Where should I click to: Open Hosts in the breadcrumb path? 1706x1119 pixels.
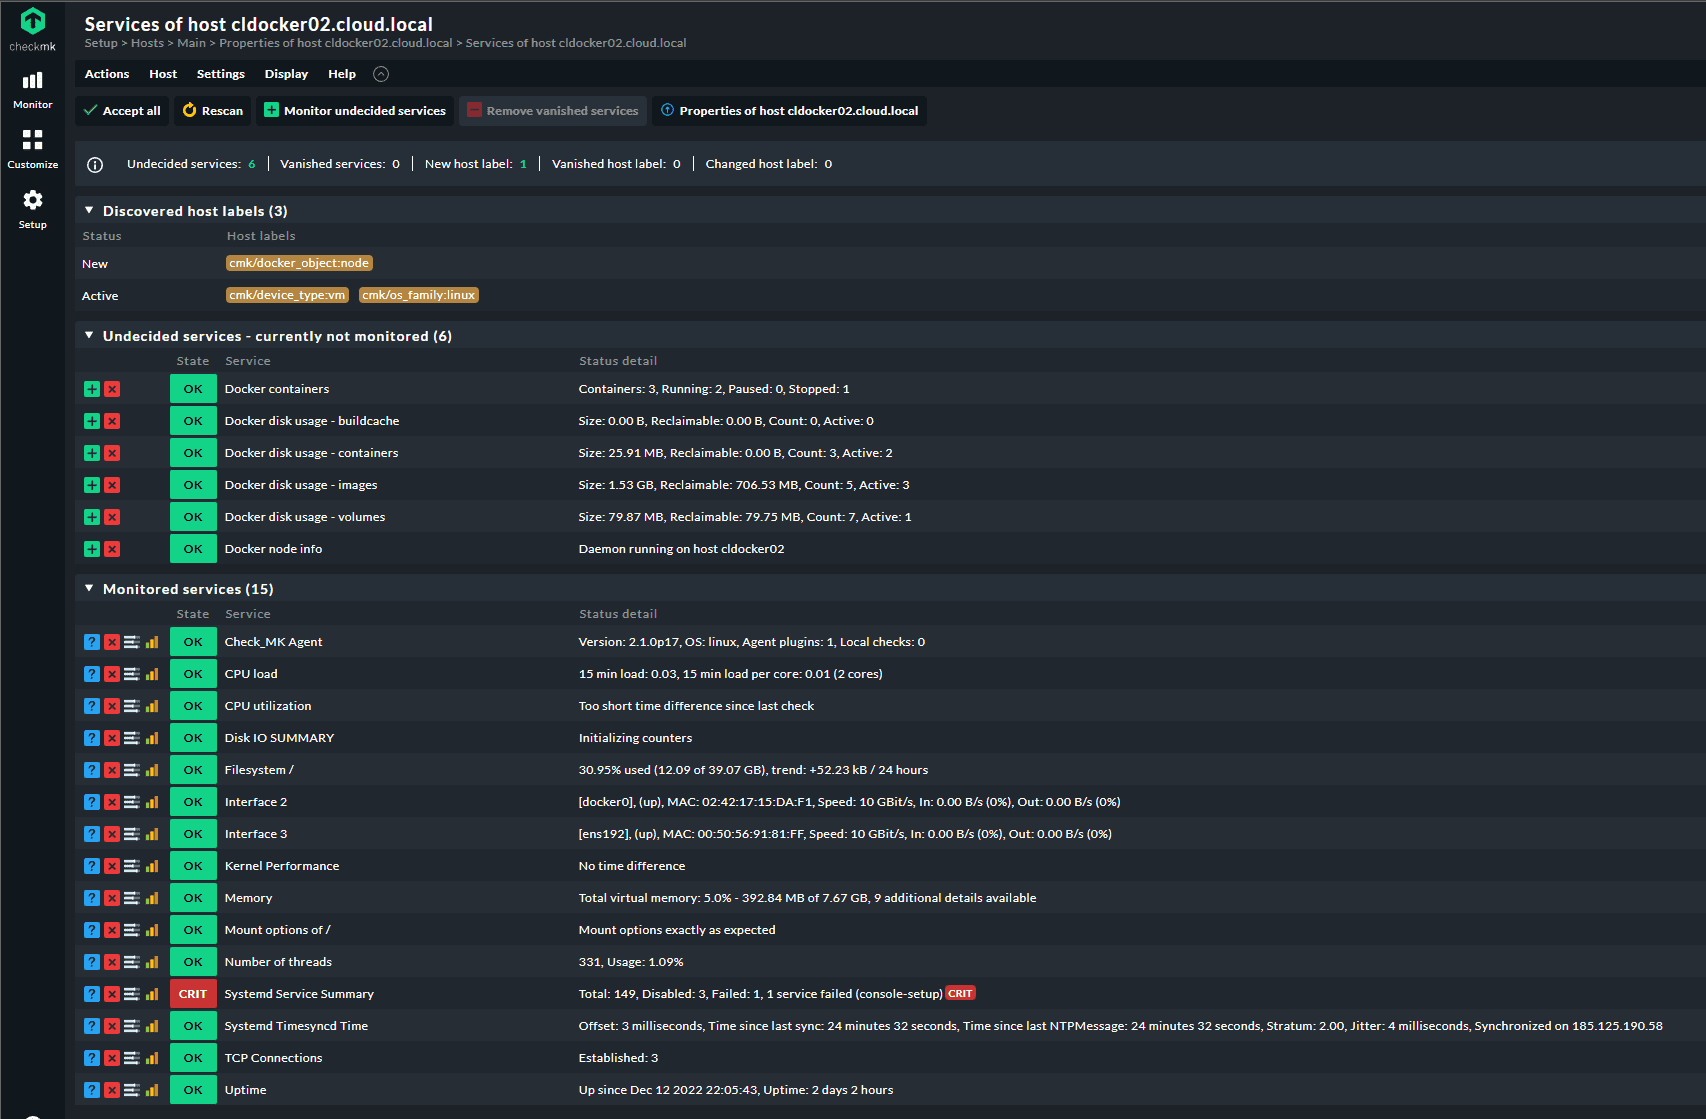pyautogui.click(x=147, y=43)
